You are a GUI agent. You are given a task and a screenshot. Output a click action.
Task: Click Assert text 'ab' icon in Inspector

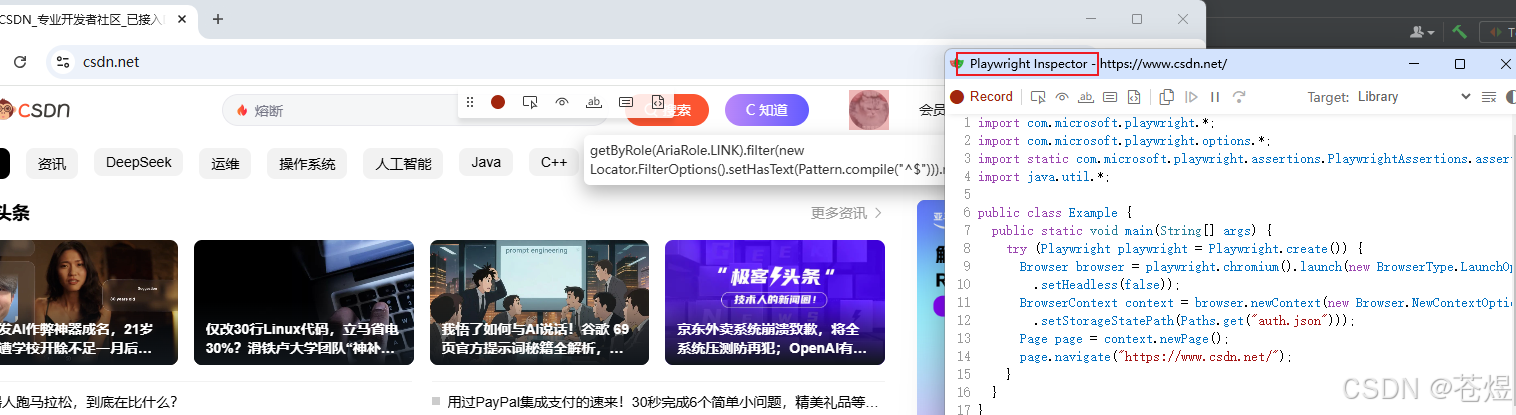1086,97
